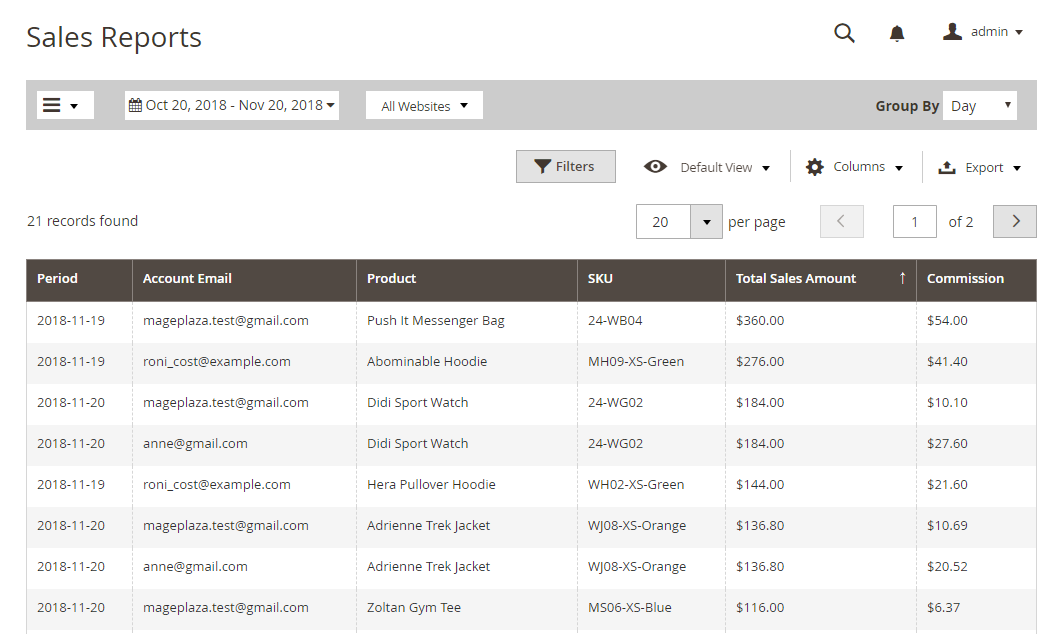Click the Export upload icon
This screenshot has width=1060, height=634.
click(x=947, y=168)
